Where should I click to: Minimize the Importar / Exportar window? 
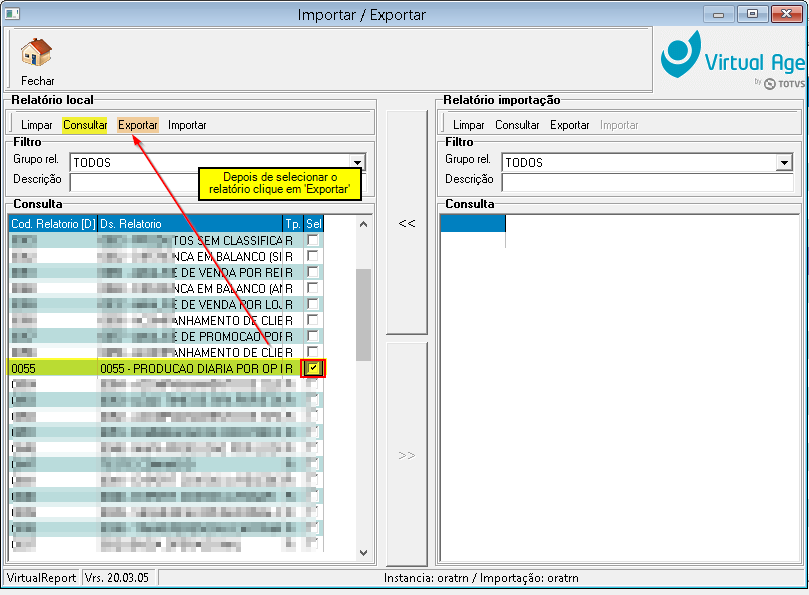(x=718, y=14)
